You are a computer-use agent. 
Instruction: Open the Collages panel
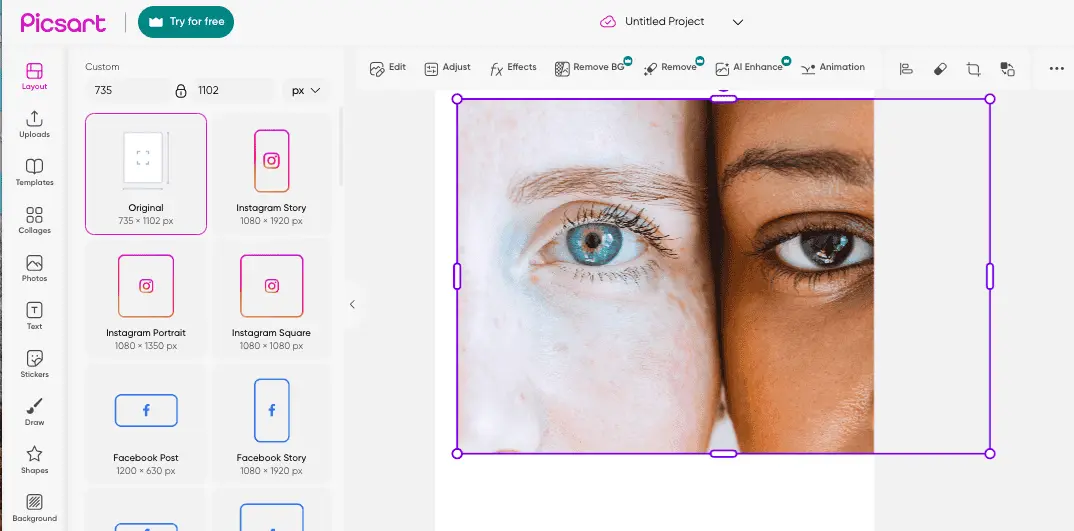(x=34, y=220)
